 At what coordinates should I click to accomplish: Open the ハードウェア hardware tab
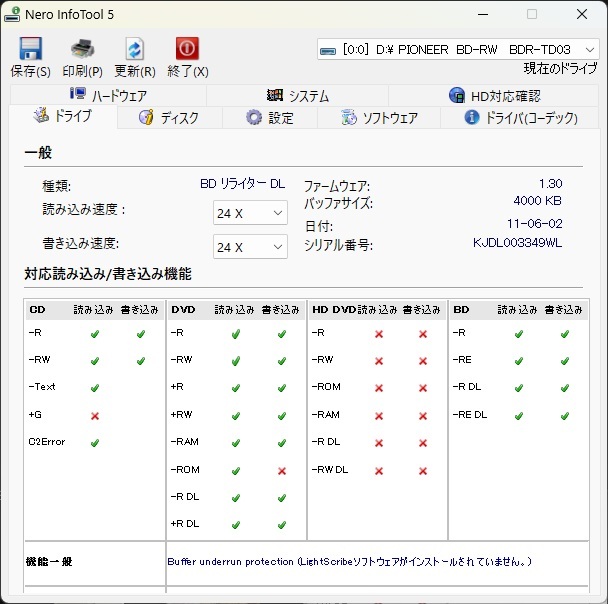point(108,96)
